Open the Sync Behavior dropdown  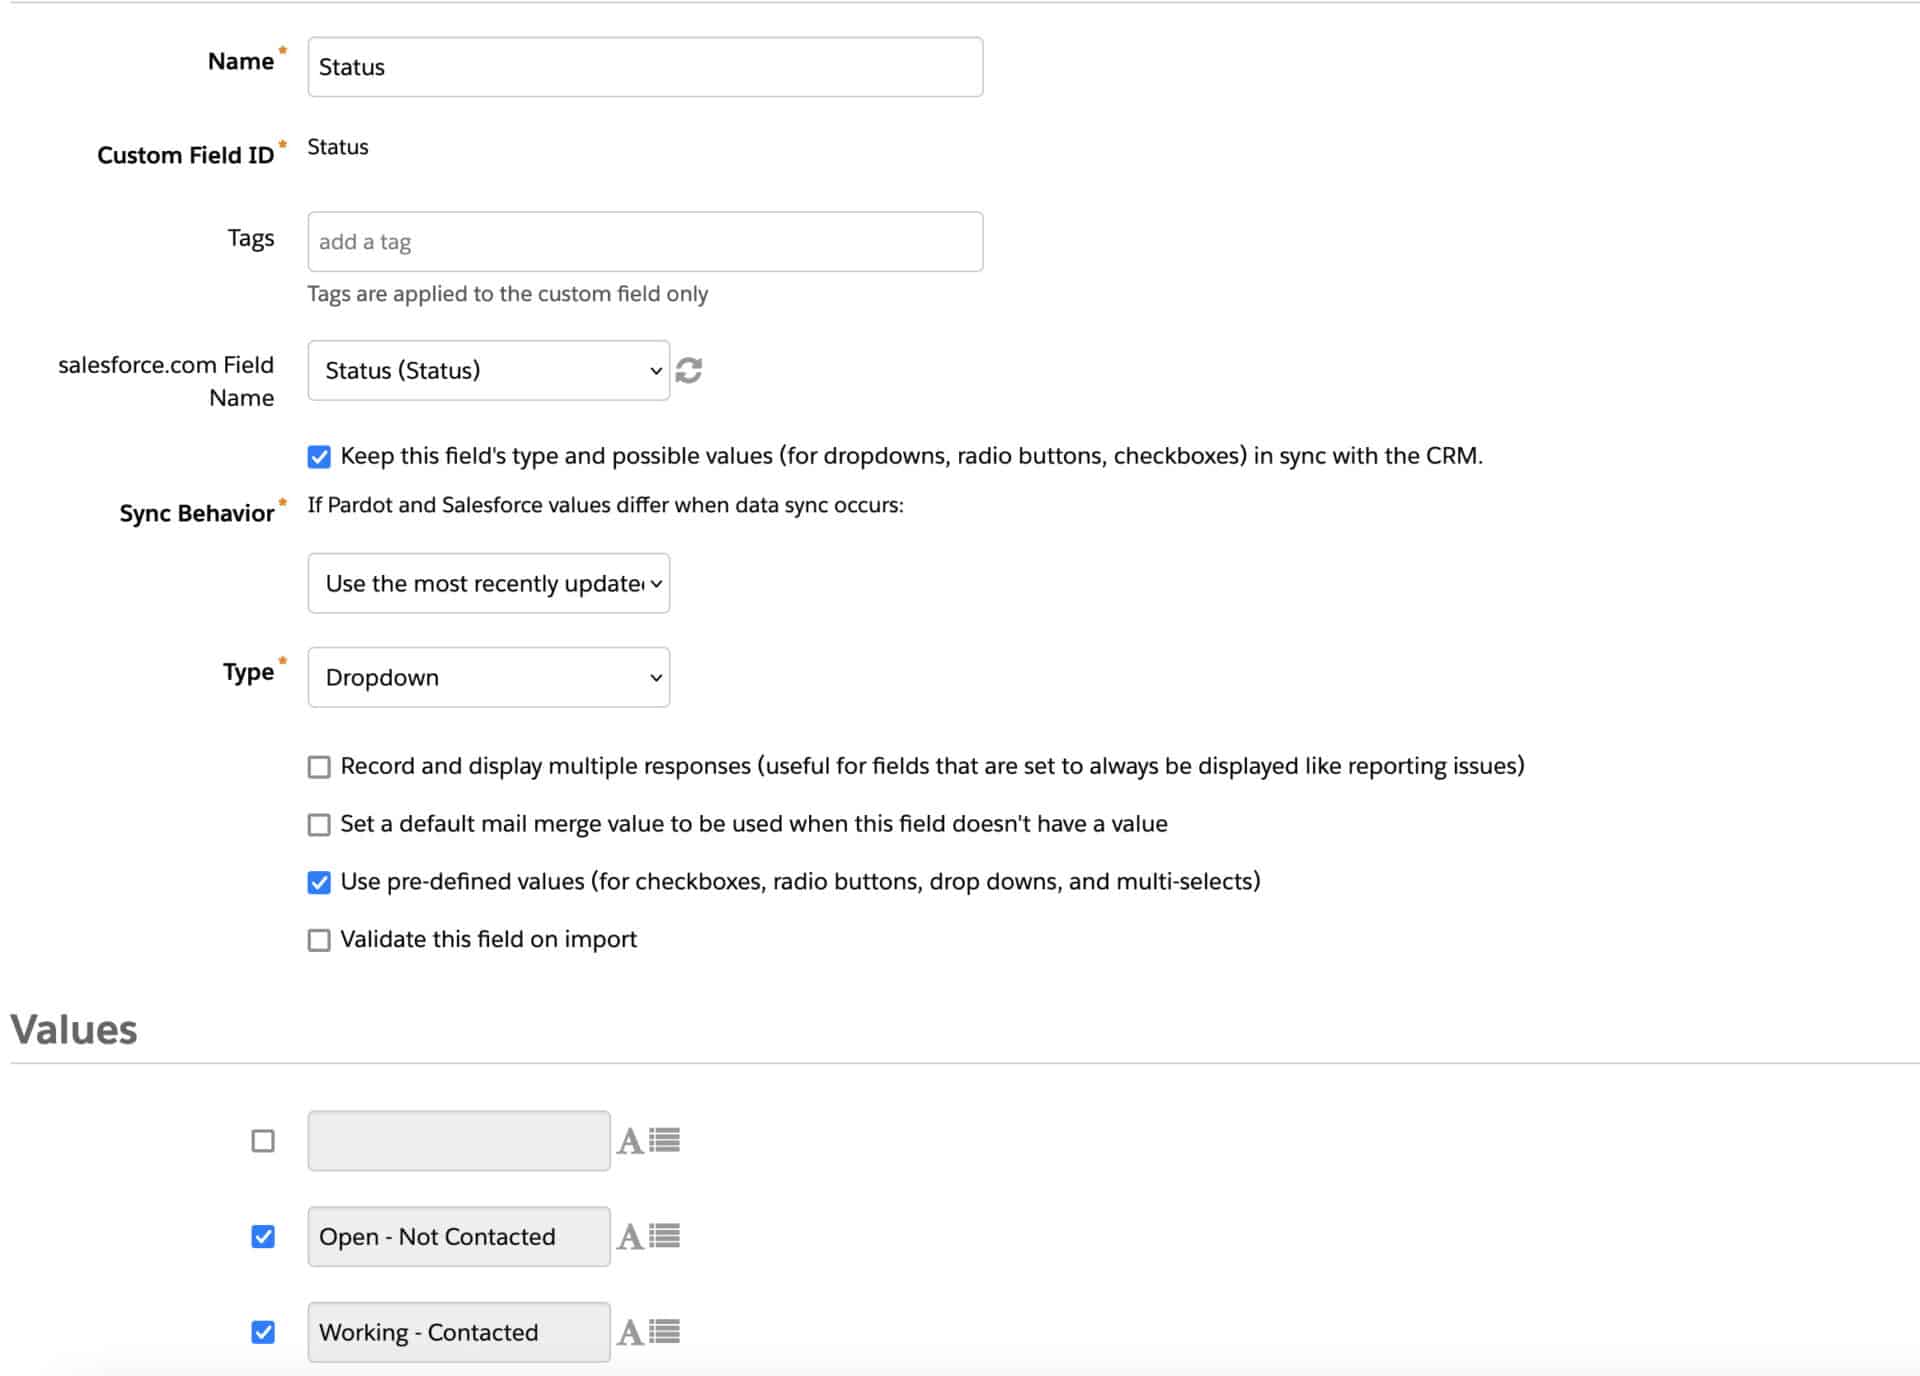[488, 583]
